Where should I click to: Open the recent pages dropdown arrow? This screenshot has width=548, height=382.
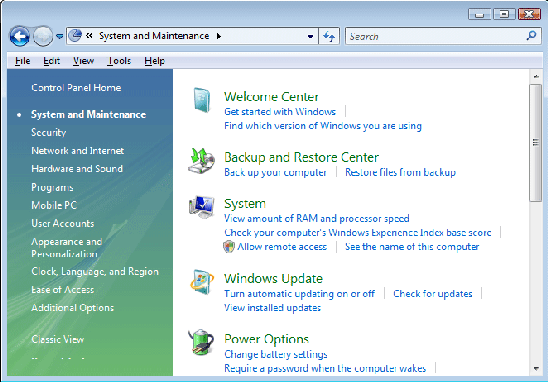point(60,36)
